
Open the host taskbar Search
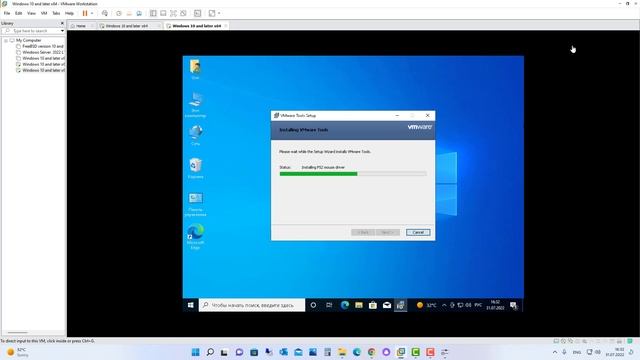[x=210, y=352]
